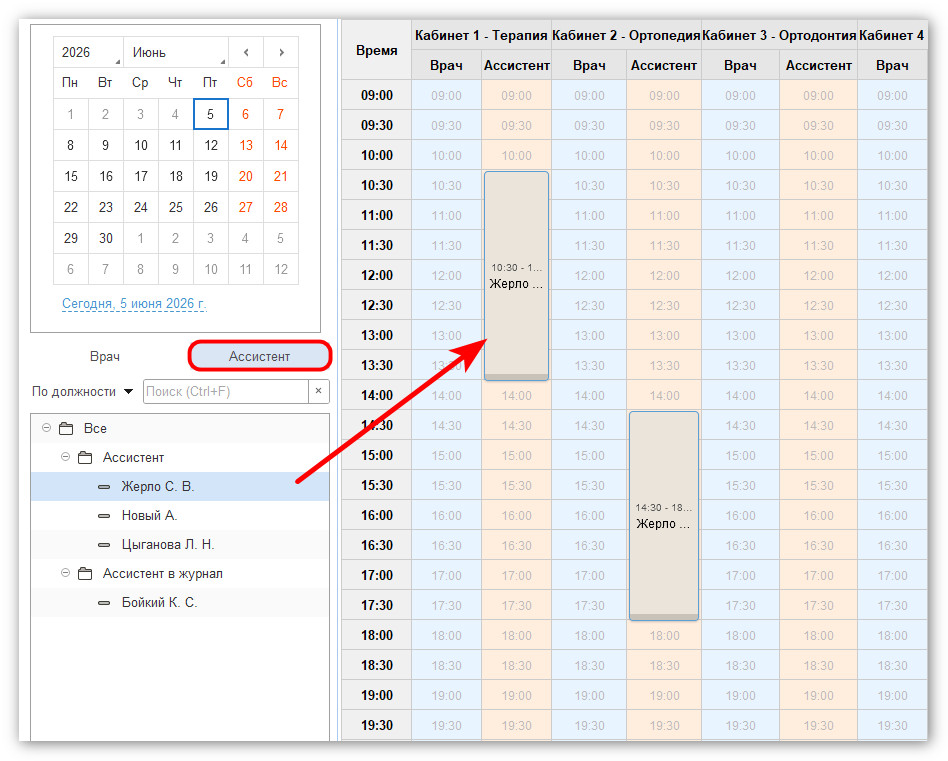Click the Ассистент subheader under Кабинет 3
The image size is (948, 761).
pos(819,65)
